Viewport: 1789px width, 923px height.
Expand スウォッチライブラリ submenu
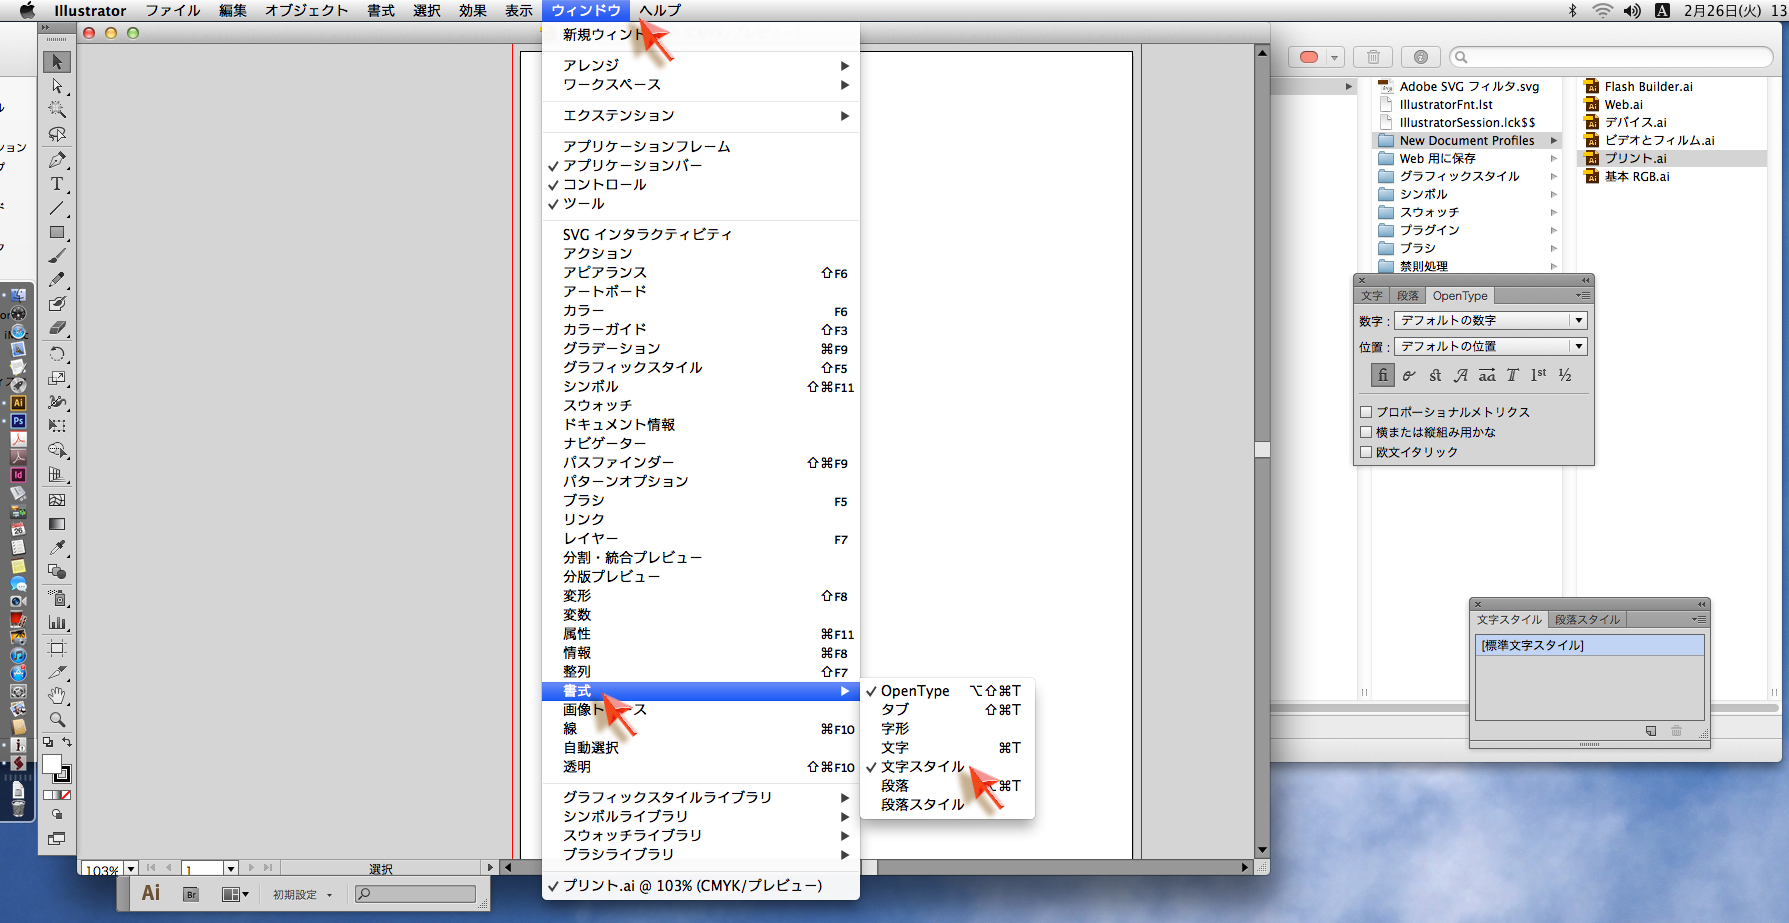[700, 836]
